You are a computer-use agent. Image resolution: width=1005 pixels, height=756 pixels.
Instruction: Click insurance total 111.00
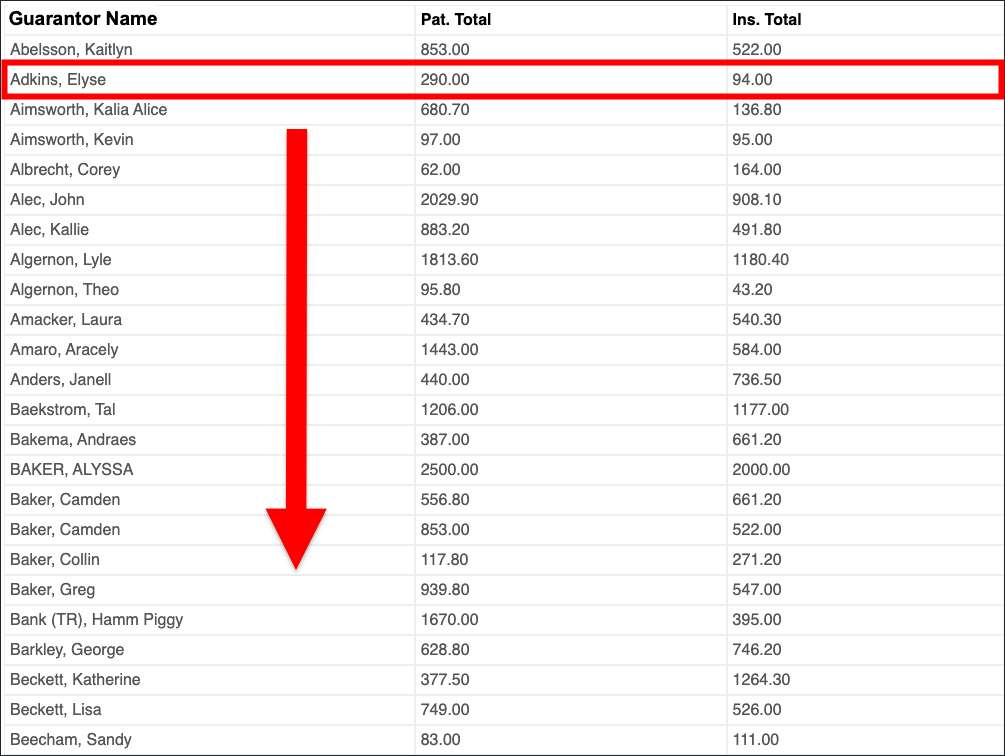756,739
